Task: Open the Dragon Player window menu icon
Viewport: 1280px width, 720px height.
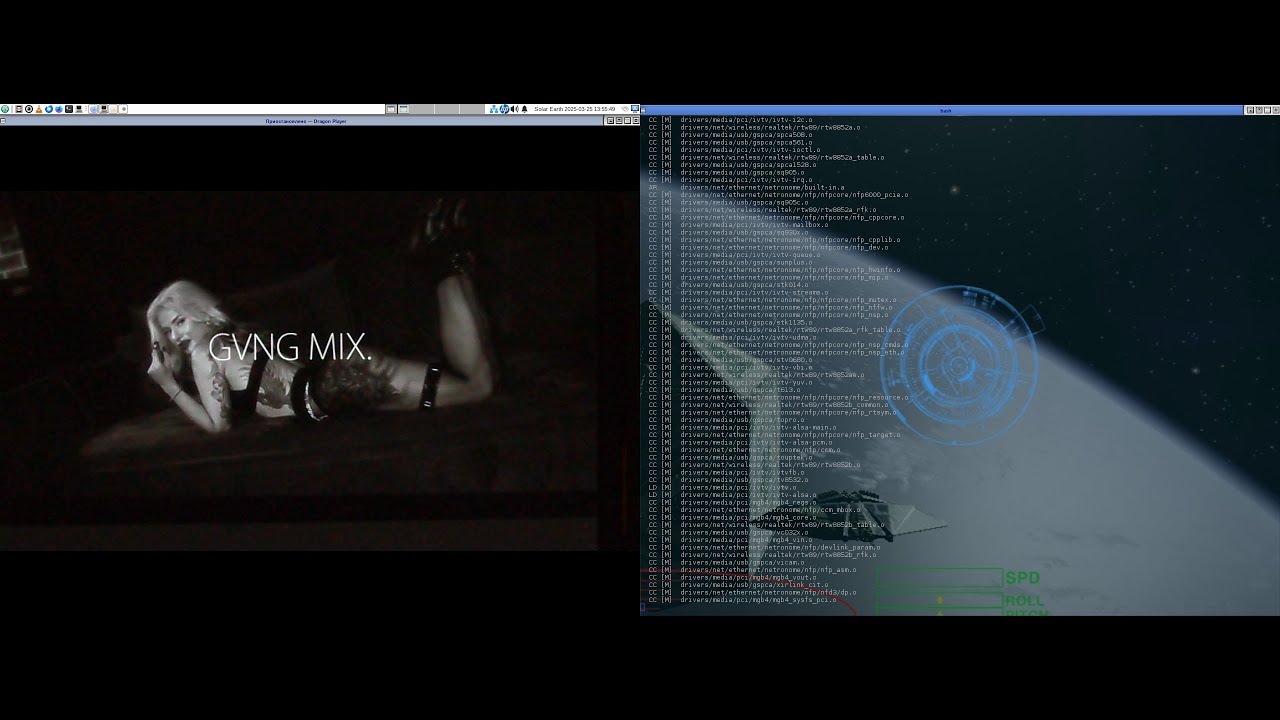Action: (3, 120)
